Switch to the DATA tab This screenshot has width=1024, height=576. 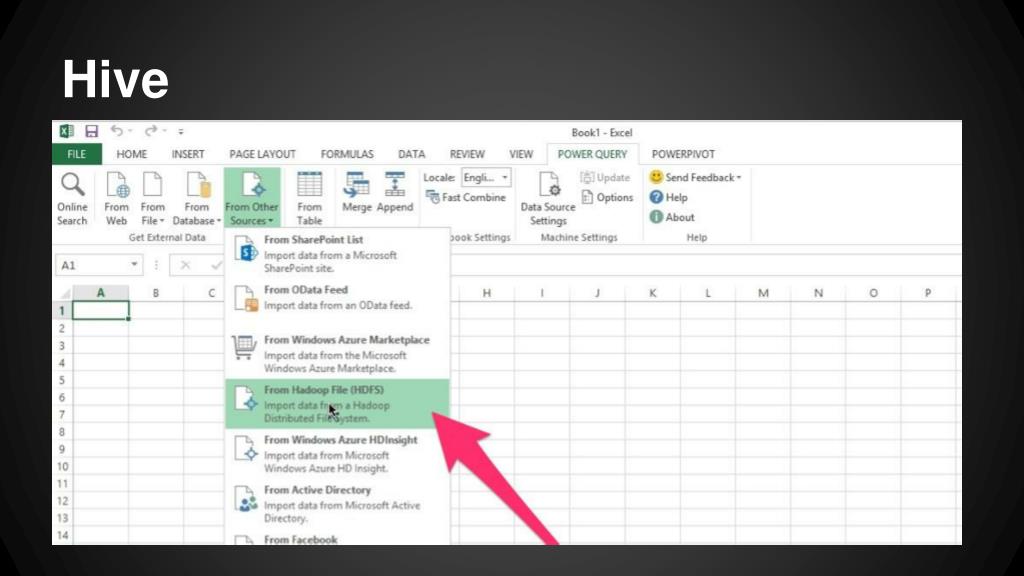tap(411, 154)
